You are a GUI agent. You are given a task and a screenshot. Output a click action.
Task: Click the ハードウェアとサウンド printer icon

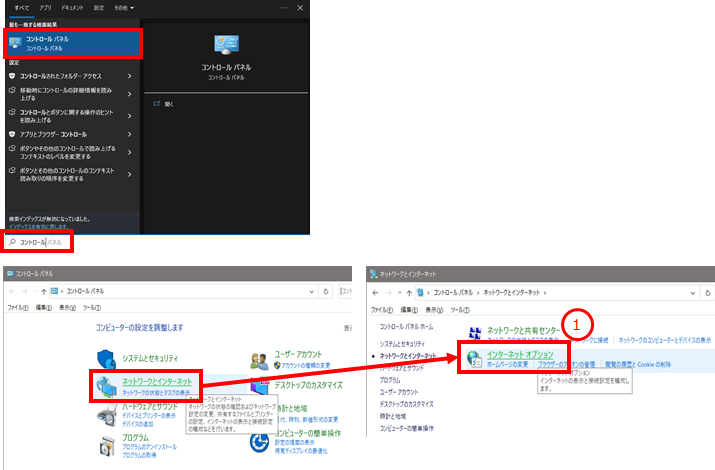[x=107, y=416]
